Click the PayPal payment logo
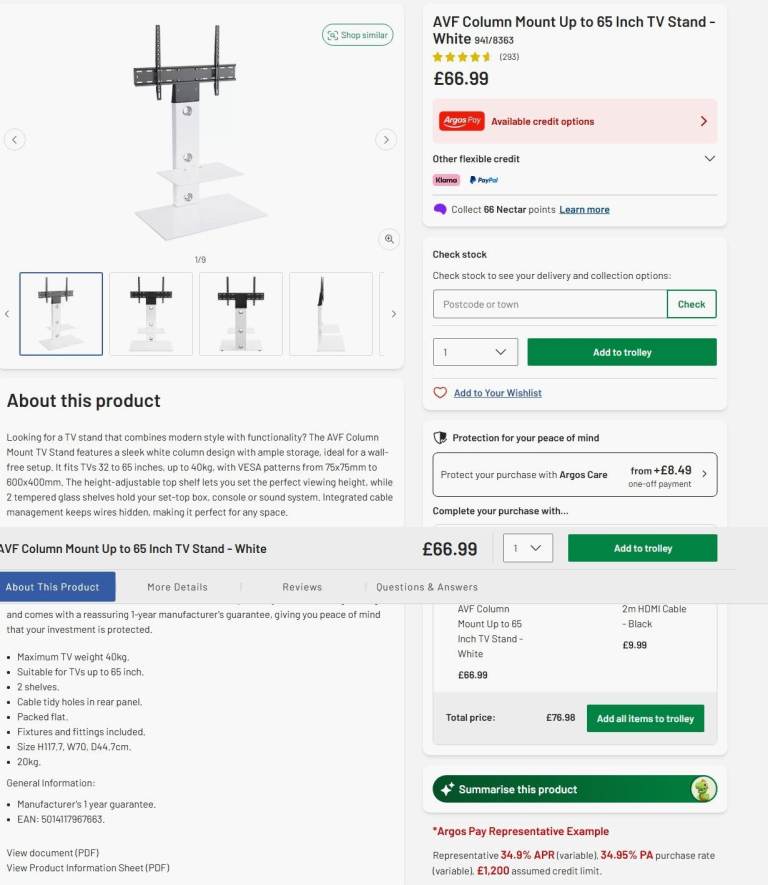768x885 pixels. point(484,180)
